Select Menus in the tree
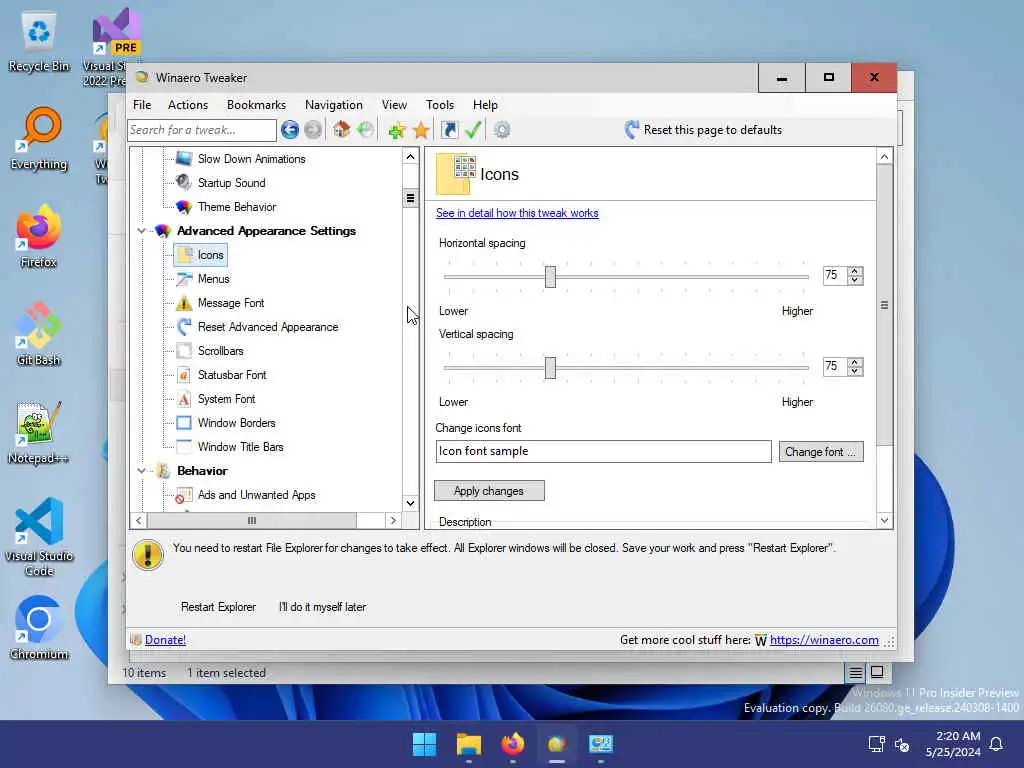The height and width of the screenshot is (768, 1024). pos(214,279)
